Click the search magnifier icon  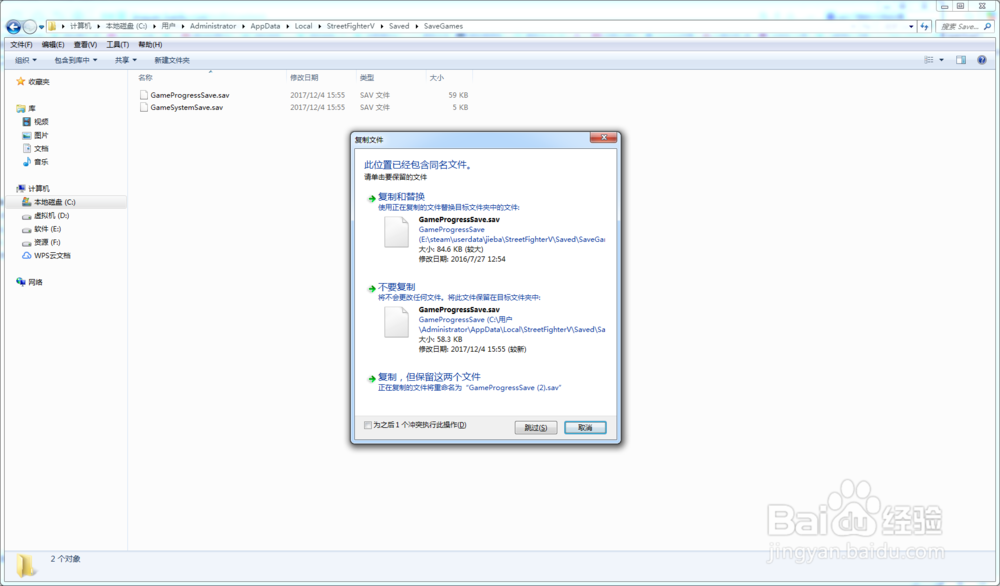[x=988, y=26]
